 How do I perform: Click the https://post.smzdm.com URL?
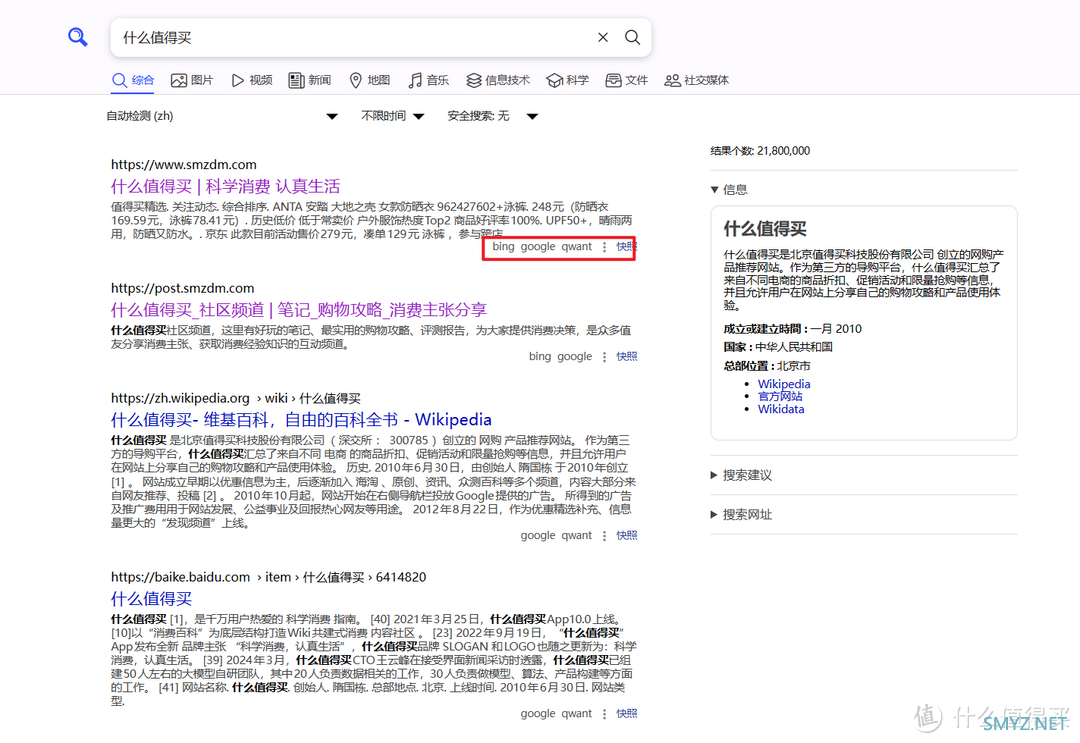coord(183,289)
